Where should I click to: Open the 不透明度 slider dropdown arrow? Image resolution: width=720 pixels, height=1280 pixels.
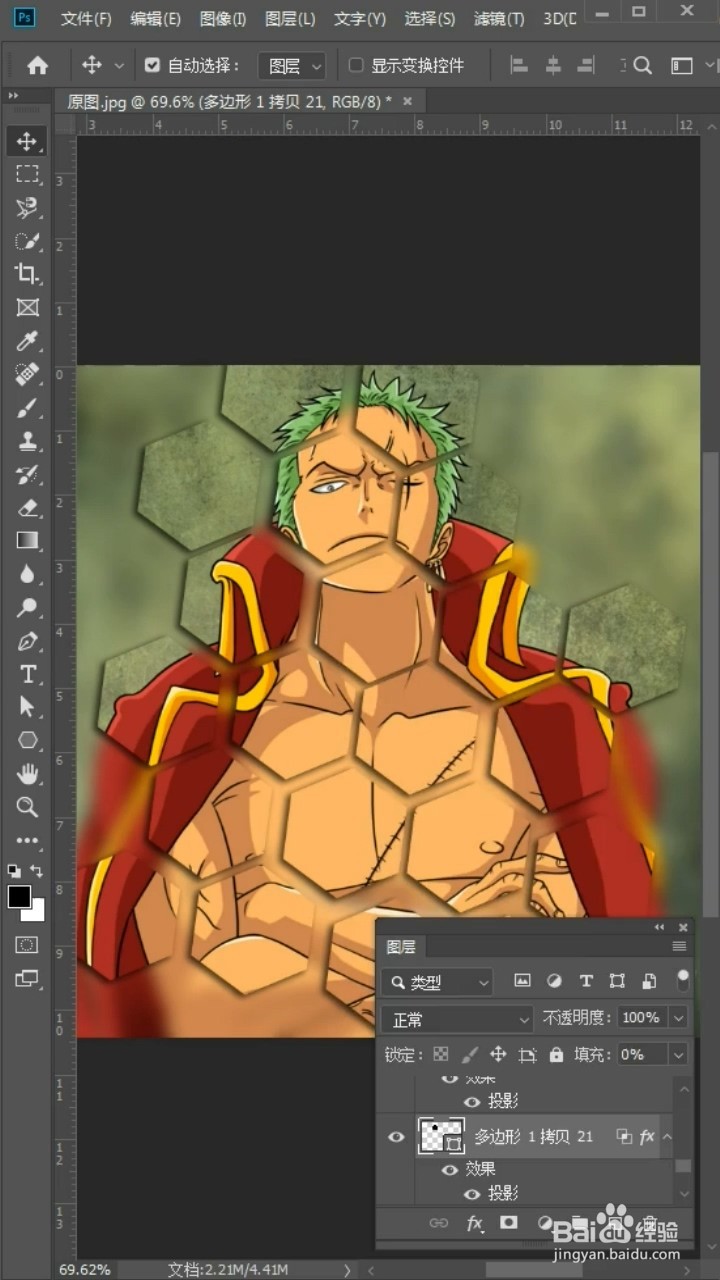[x=679, y=1018]
